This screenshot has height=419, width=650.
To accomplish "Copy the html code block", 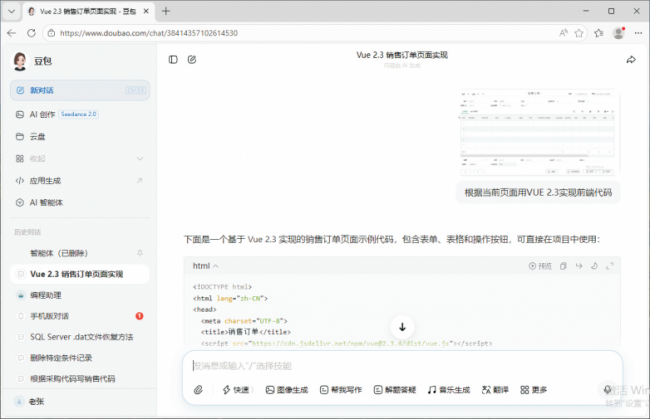I will click(564, 266).
